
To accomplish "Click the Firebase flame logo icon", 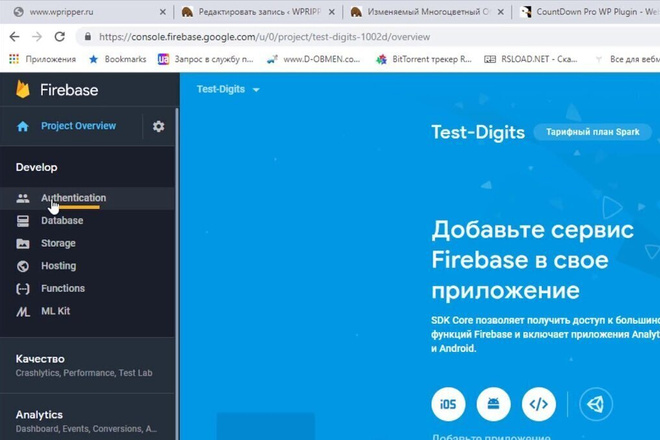I will click(23, 89).
